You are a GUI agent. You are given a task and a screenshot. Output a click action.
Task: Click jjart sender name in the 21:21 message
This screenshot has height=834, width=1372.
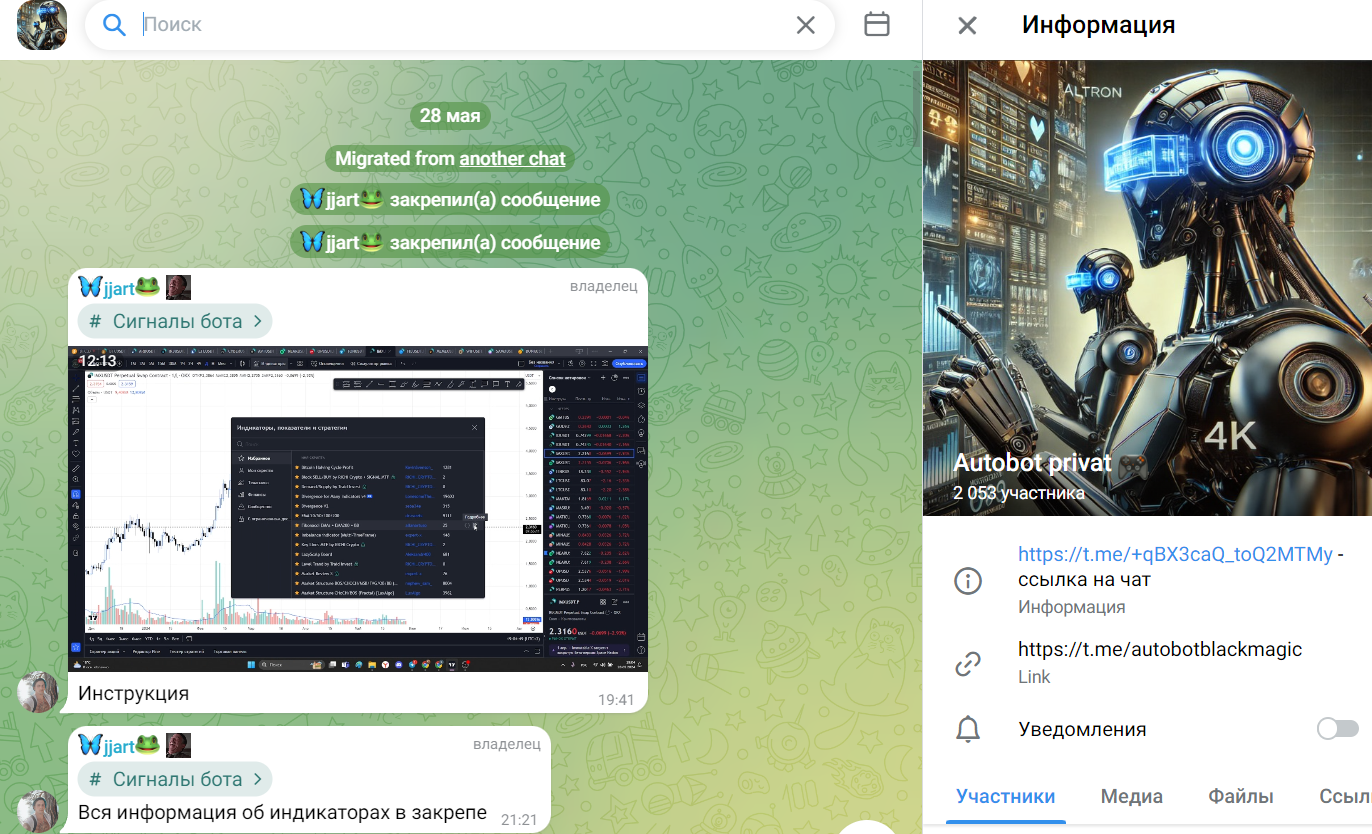coord(119,745)
